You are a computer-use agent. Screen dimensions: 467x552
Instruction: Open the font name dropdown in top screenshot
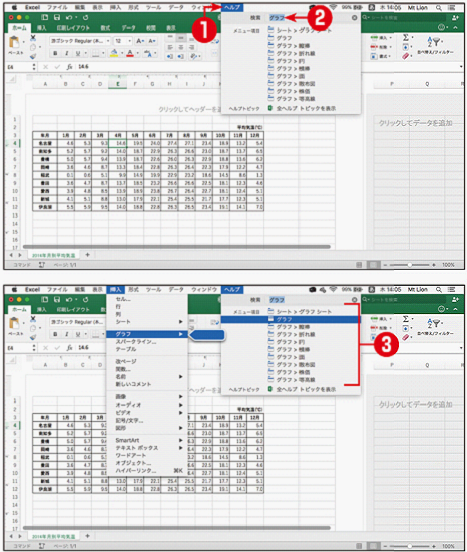pyautogui.click(x=108, y=41)
